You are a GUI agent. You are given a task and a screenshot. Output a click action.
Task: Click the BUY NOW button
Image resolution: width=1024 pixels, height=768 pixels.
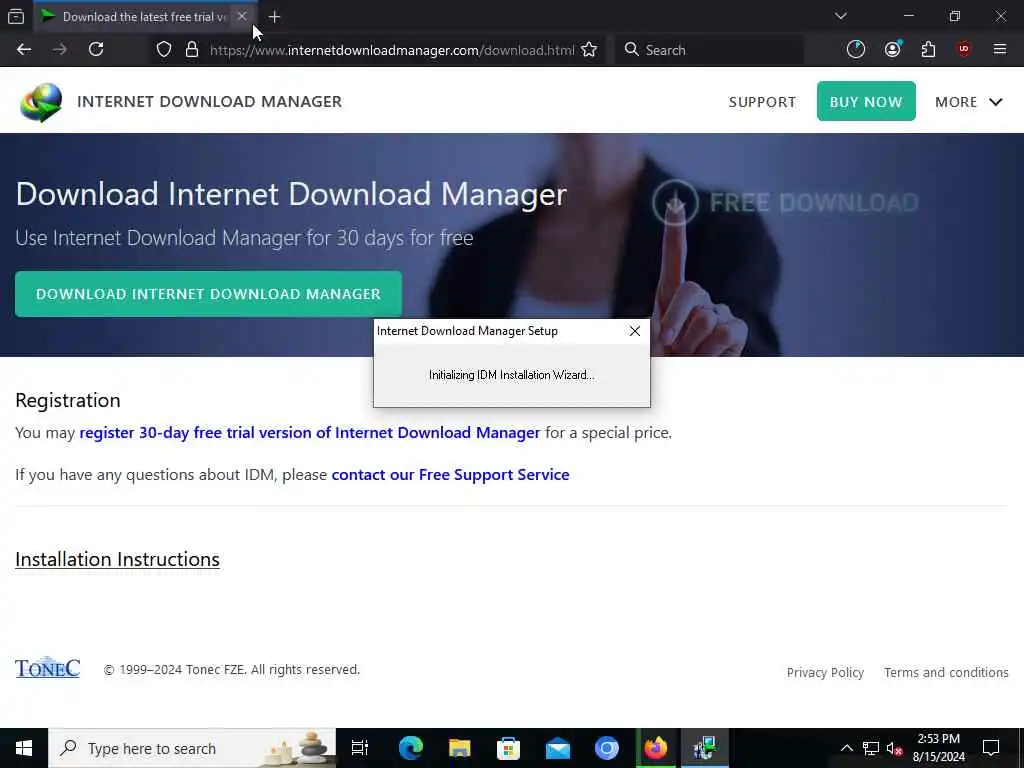click(x=866, y=101)
